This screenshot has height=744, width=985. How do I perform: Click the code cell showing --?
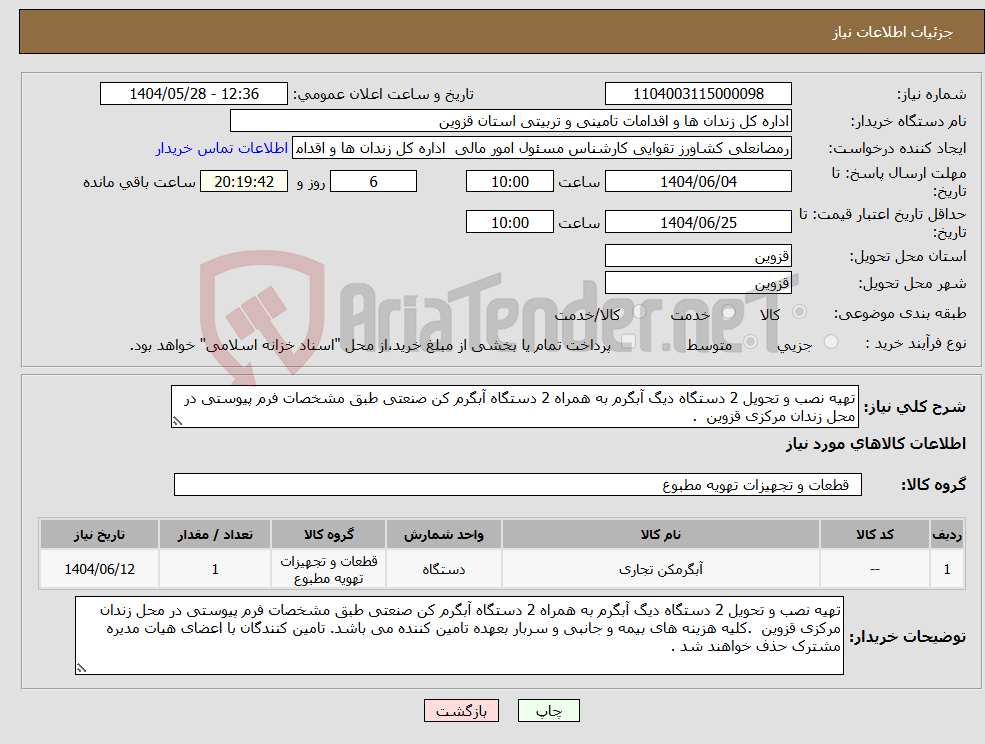[x=874, y=569]
